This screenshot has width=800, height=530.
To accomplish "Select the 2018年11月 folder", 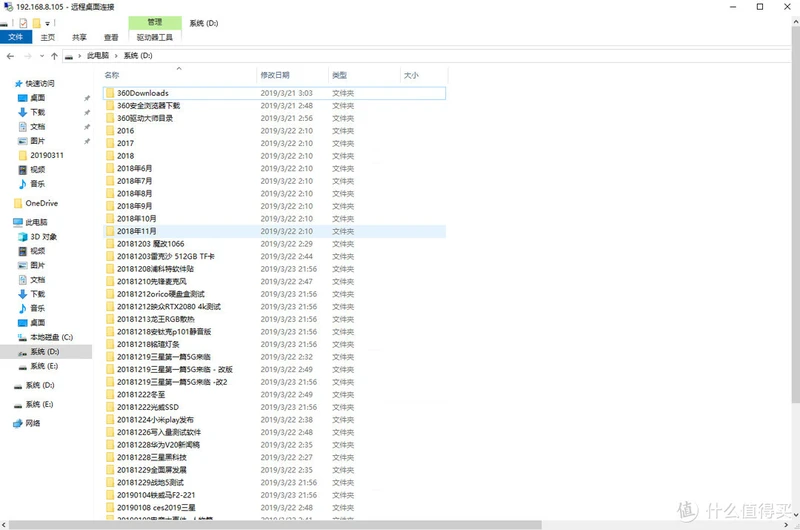I will tap(138, 231).
